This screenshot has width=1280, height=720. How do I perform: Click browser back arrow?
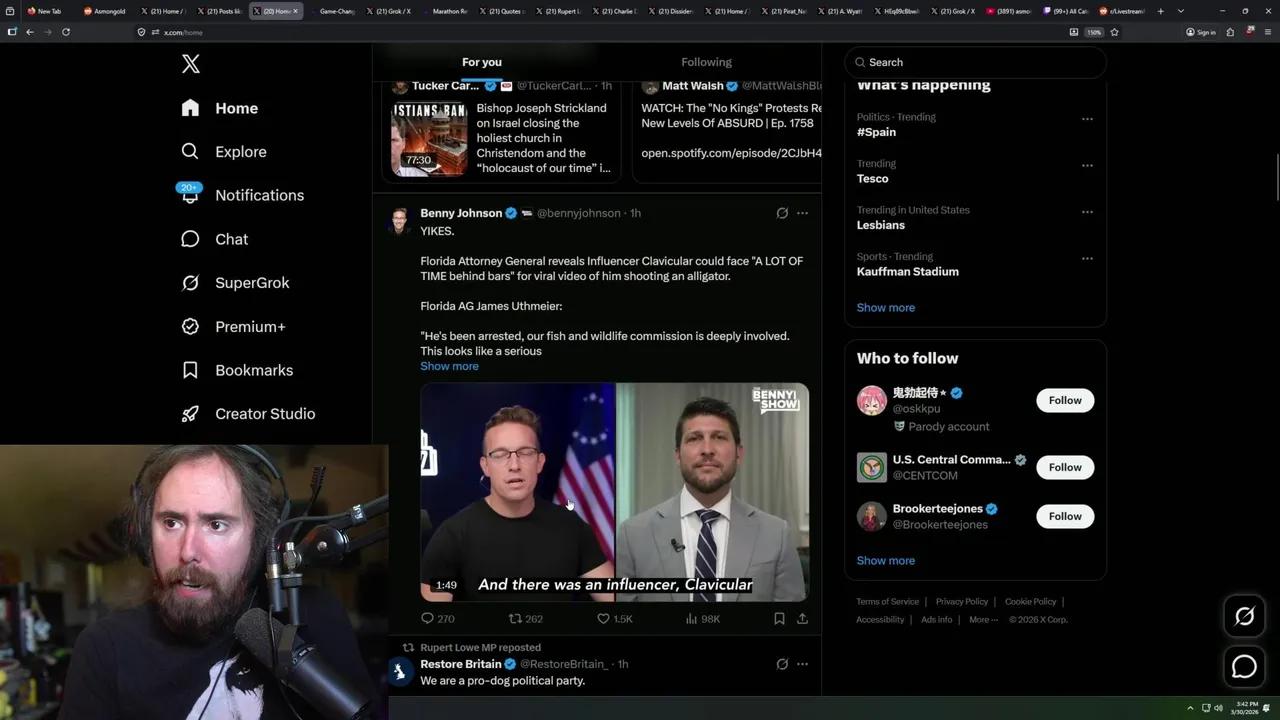click(x=30, y=32)
